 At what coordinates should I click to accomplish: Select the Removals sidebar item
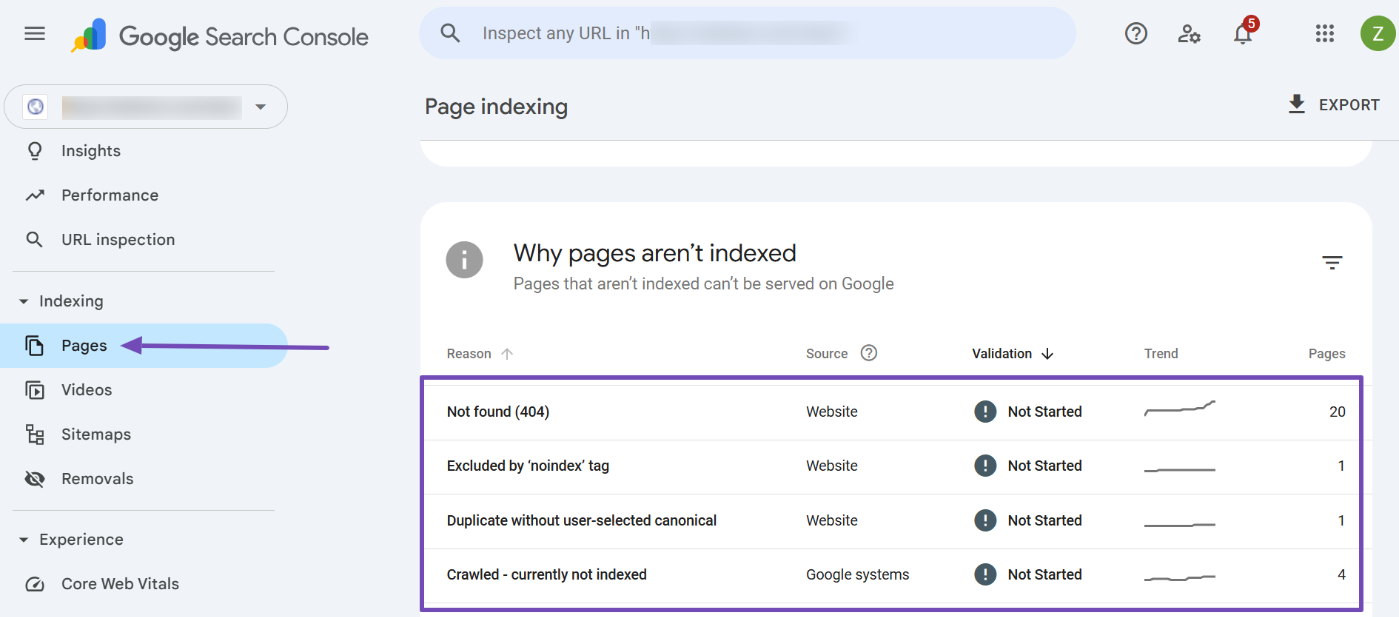coord(96,478)
